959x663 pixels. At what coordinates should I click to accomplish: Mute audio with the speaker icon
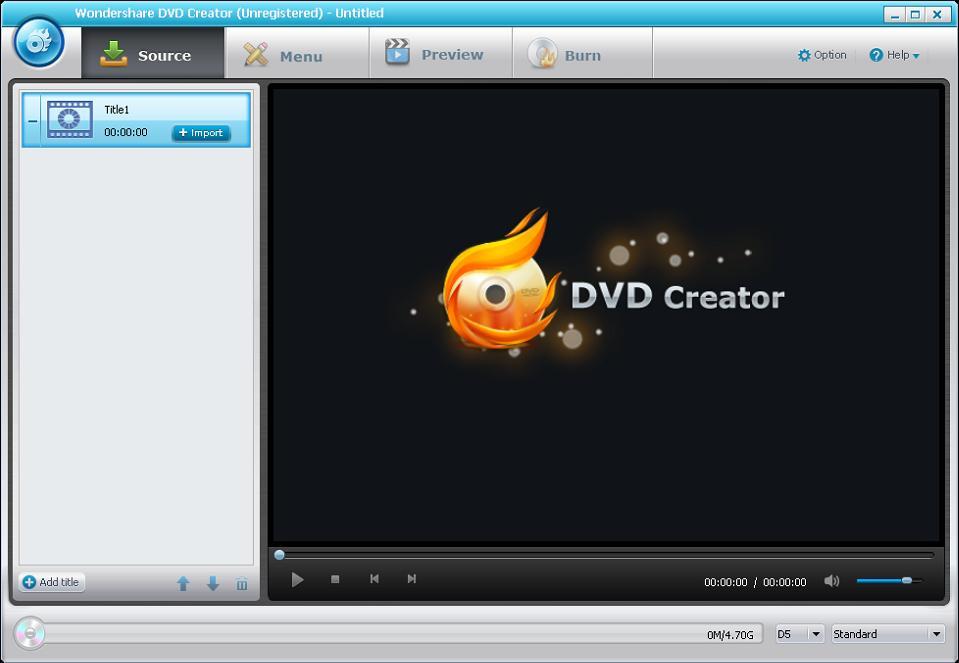point(832,580)
